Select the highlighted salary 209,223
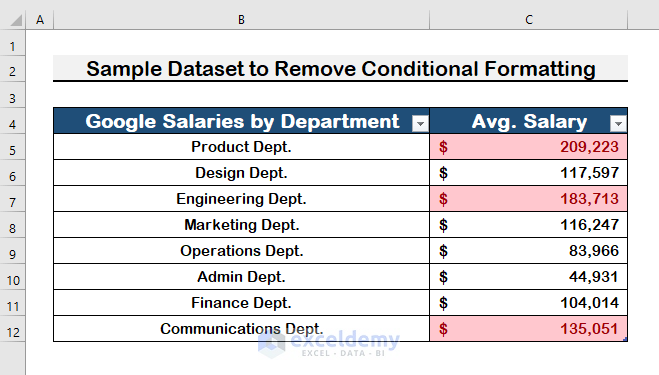 [529, 147]
